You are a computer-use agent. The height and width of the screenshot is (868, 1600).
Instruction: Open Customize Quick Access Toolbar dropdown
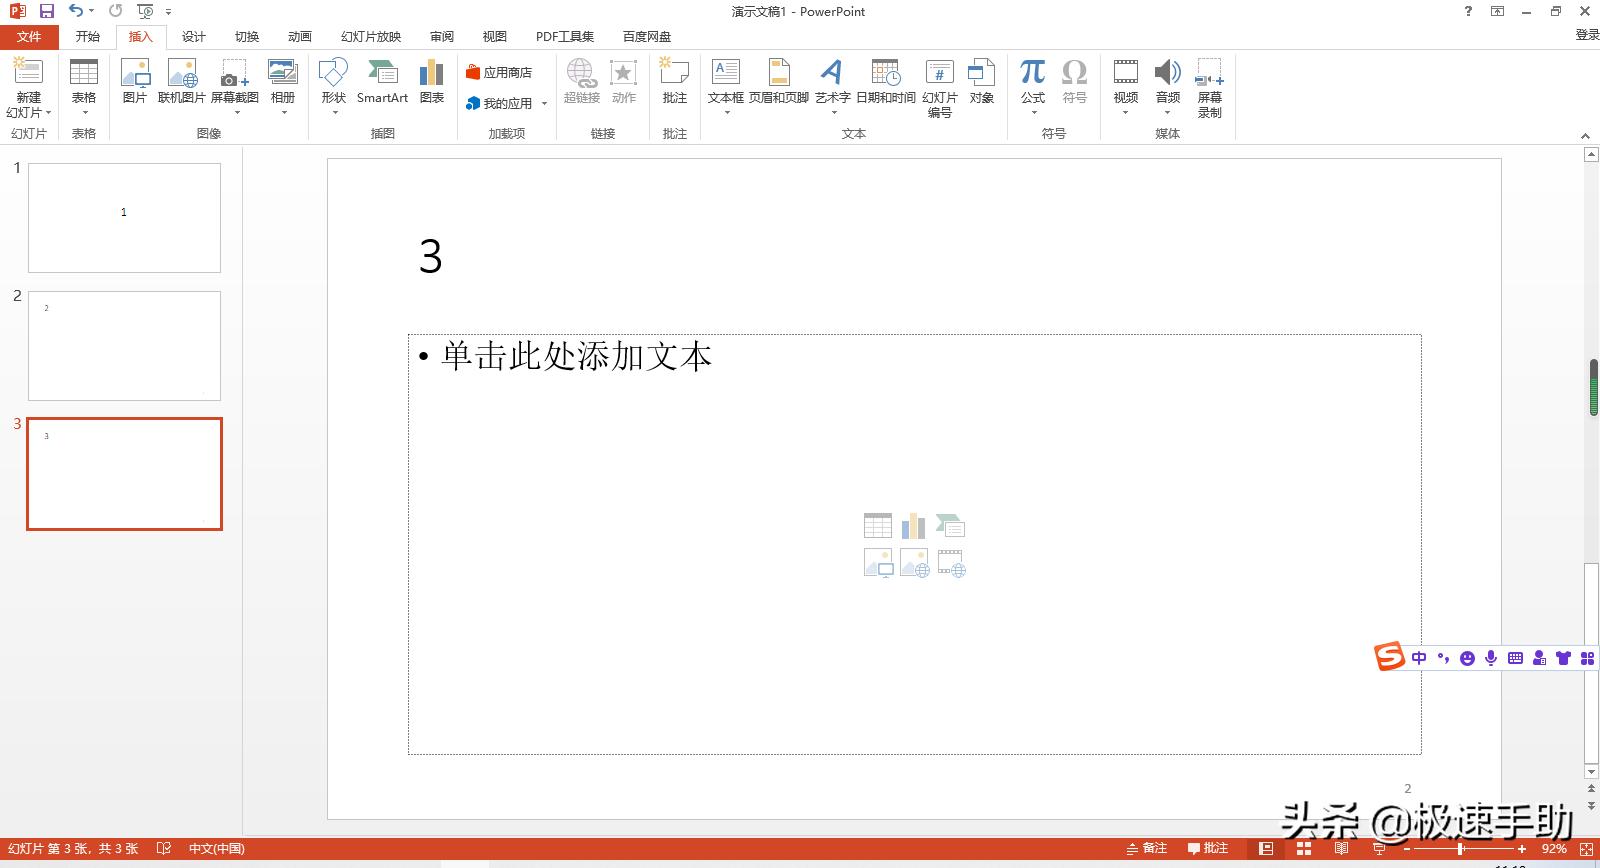pyautogui.click(x=168, y=12)
